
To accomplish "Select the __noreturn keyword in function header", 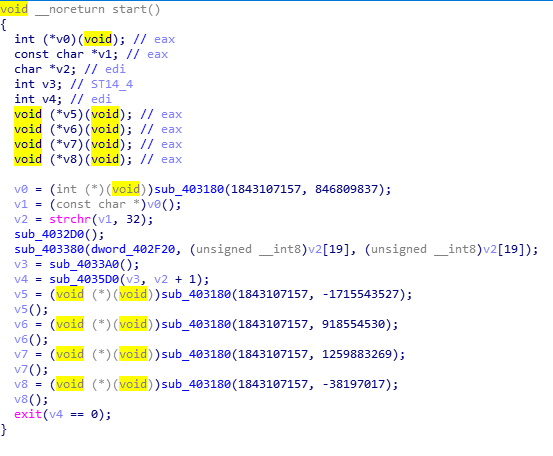I will pyautogui.click(x=70, y=9).
